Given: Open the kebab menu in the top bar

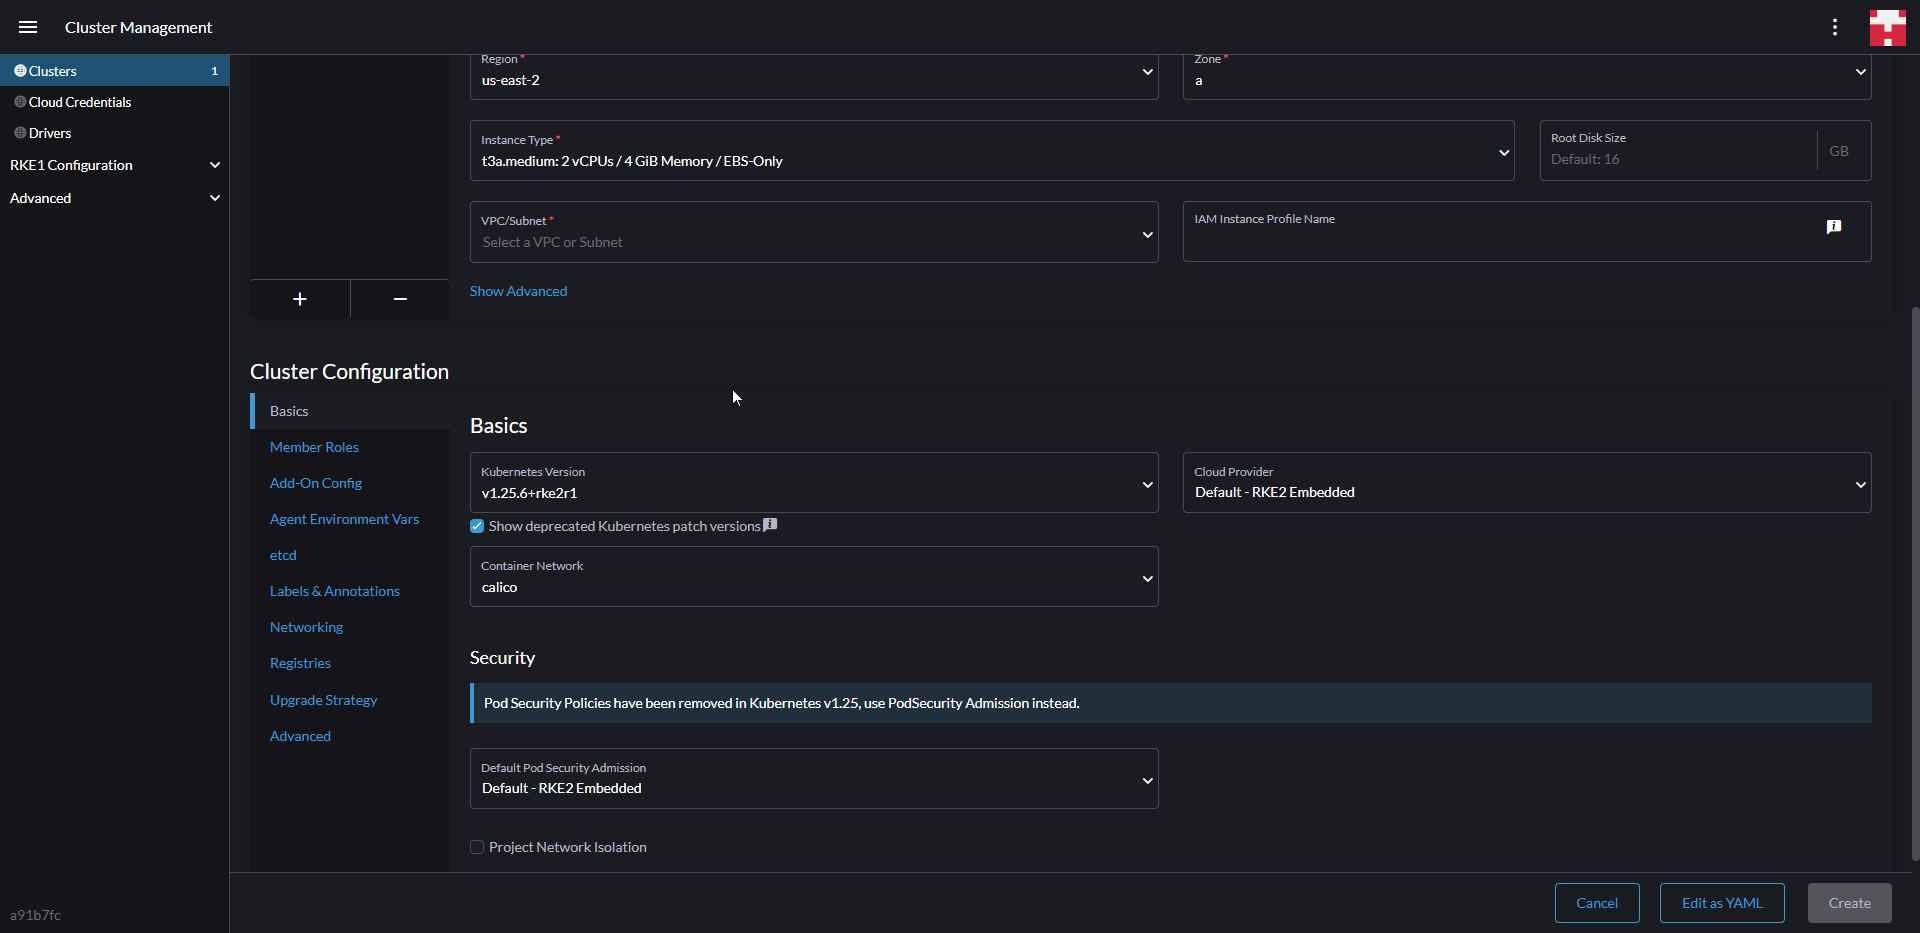Looking at the screenshot, I should coord(1835,27).
